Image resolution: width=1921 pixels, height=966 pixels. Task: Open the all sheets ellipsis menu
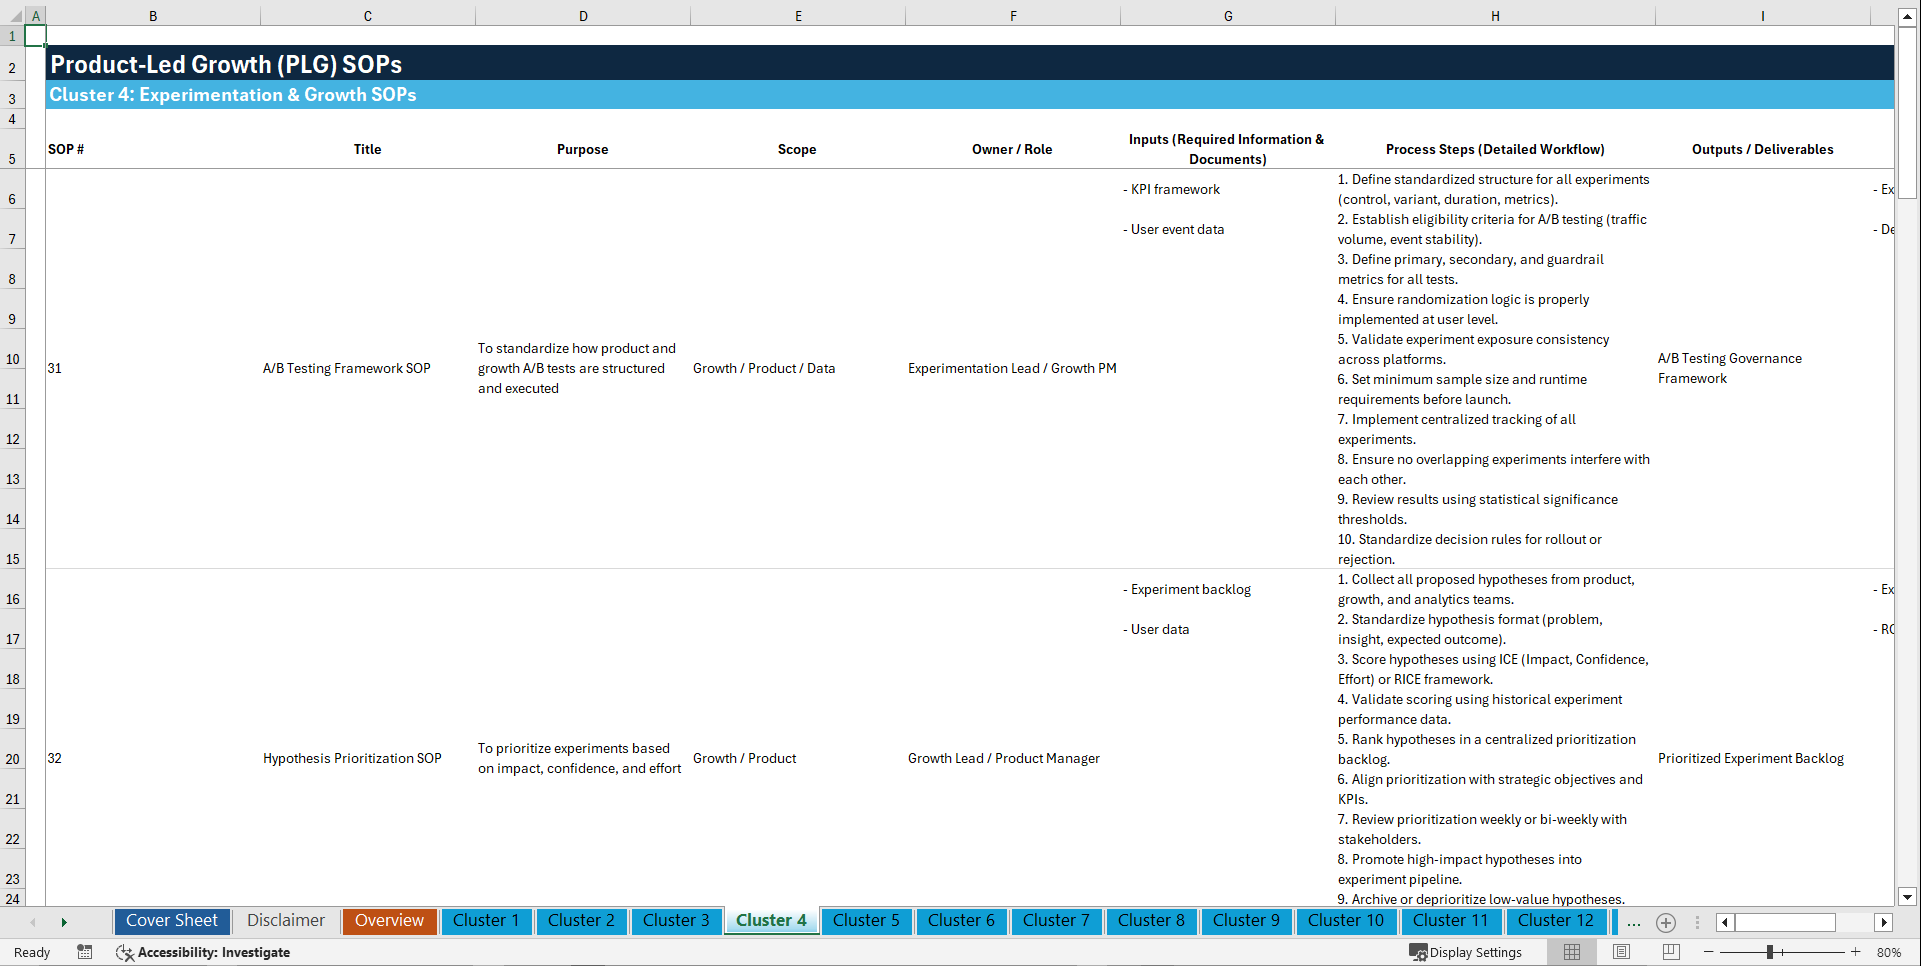[1633, 922]
